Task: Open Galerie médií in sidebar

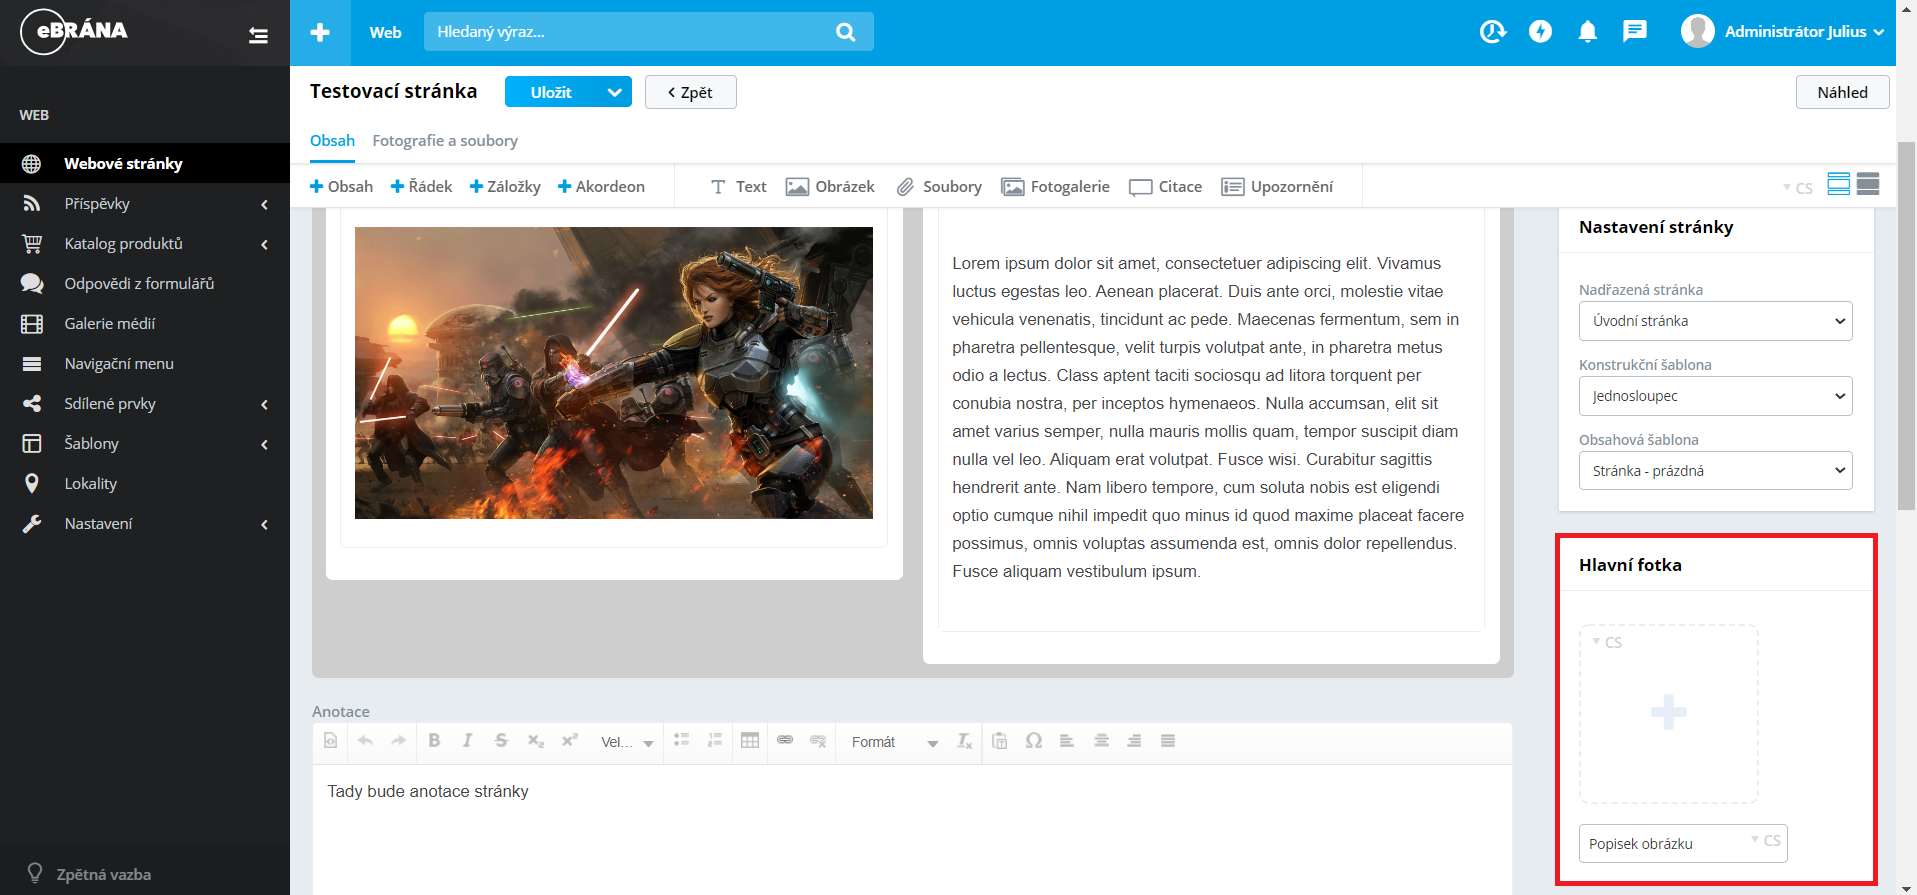Action: coord(145,324)
